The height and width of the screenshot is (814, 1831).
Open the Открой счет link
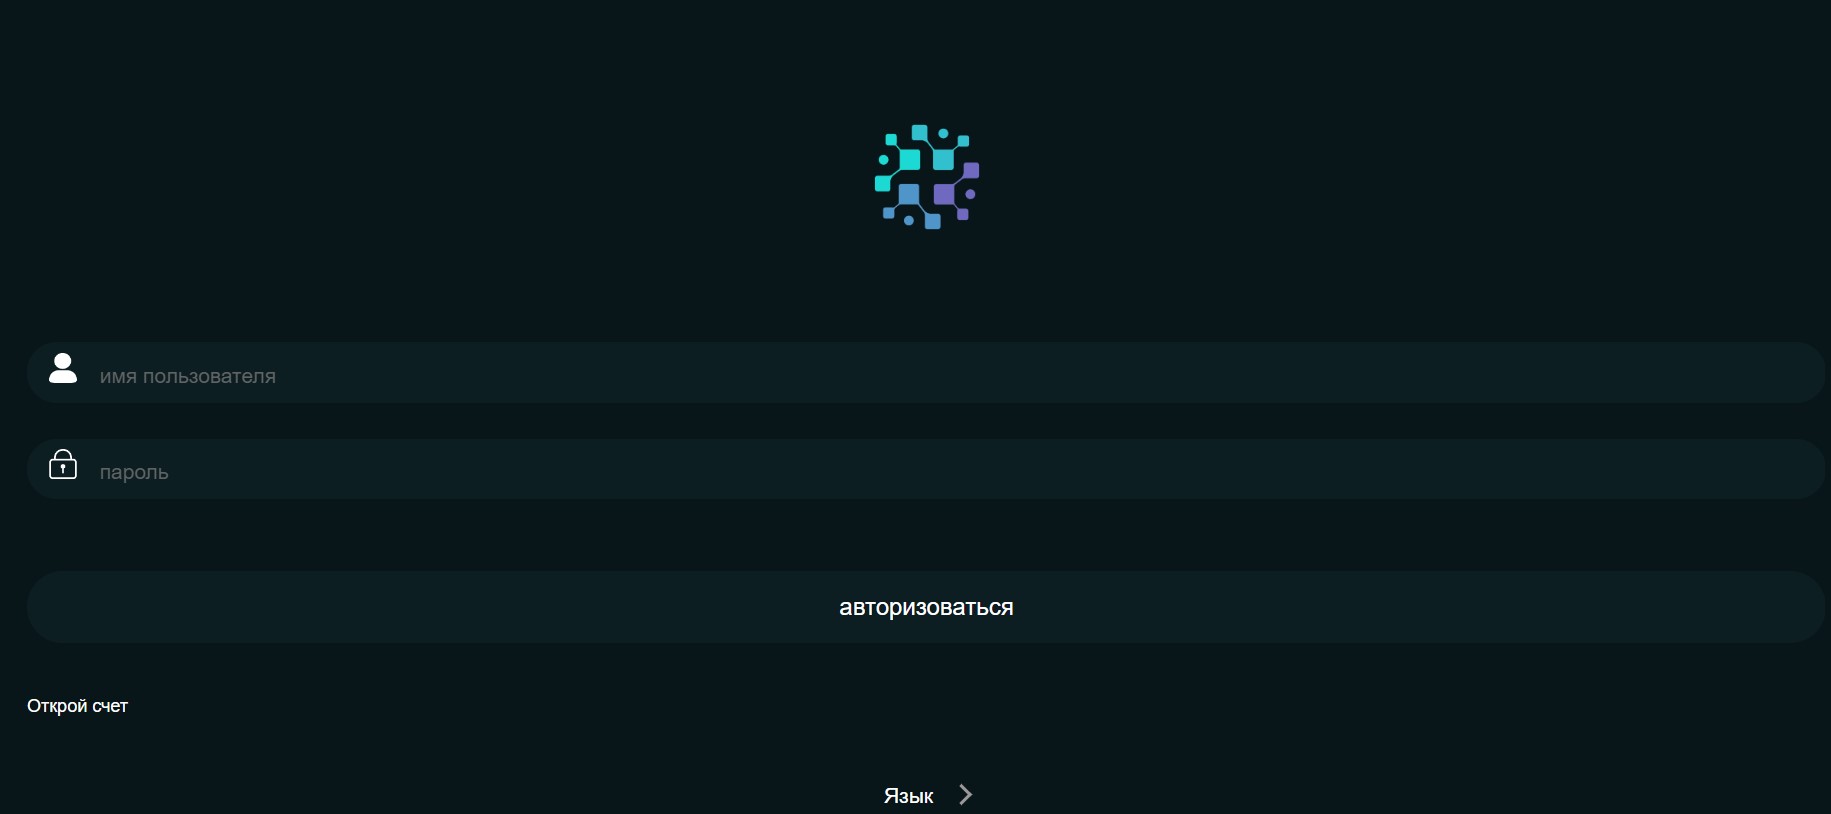[77, 706]
